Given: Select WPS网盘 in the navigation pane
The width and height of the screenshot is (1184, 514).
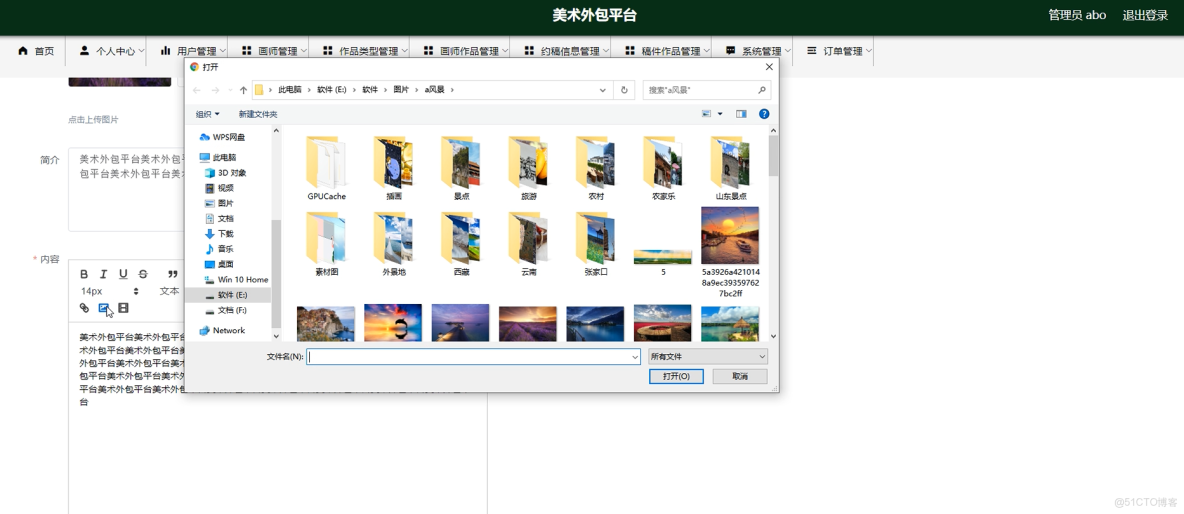Looking at the screenshot, I should coord(222,137).
